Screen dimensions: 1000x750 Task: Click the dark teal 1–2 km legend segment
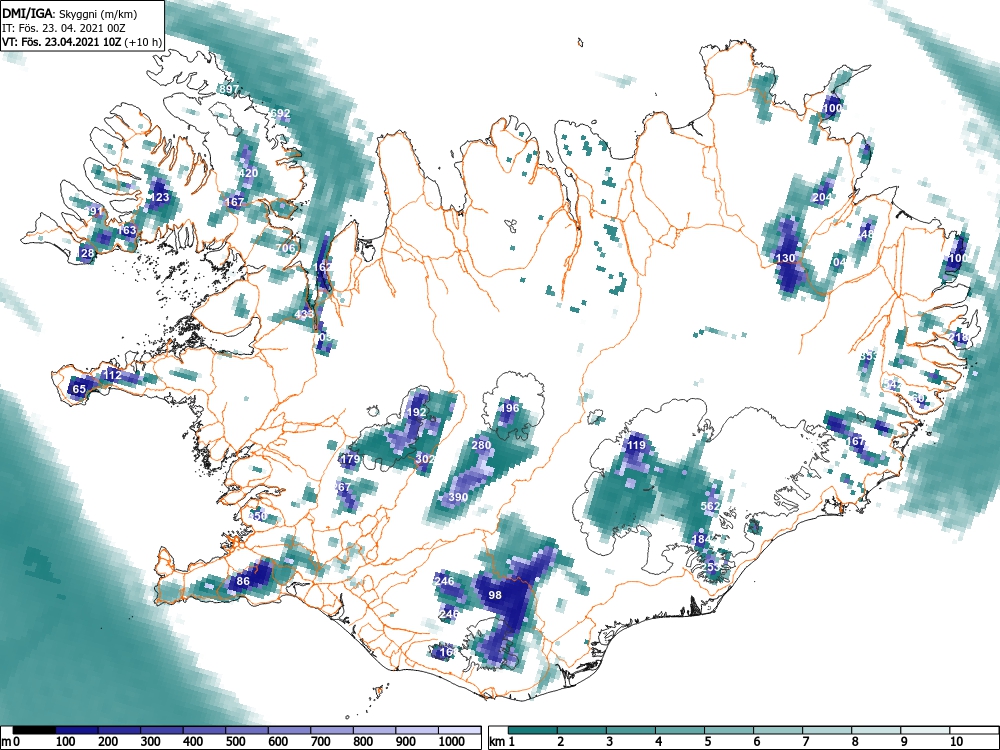533,730
